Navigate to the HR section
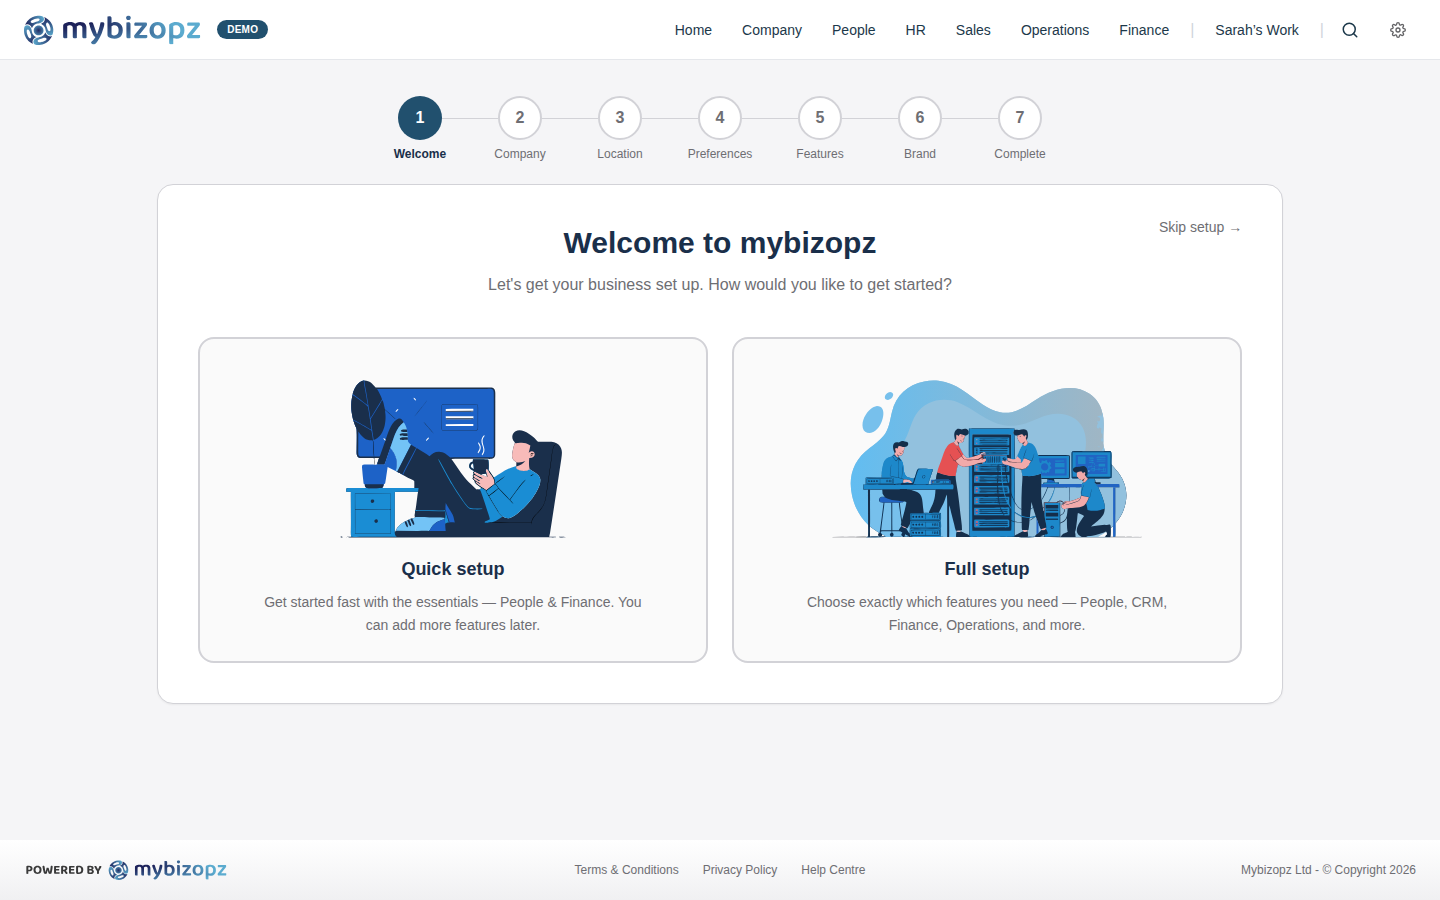The height and width of the screenshot is (900, 1440). click(915, 30)
